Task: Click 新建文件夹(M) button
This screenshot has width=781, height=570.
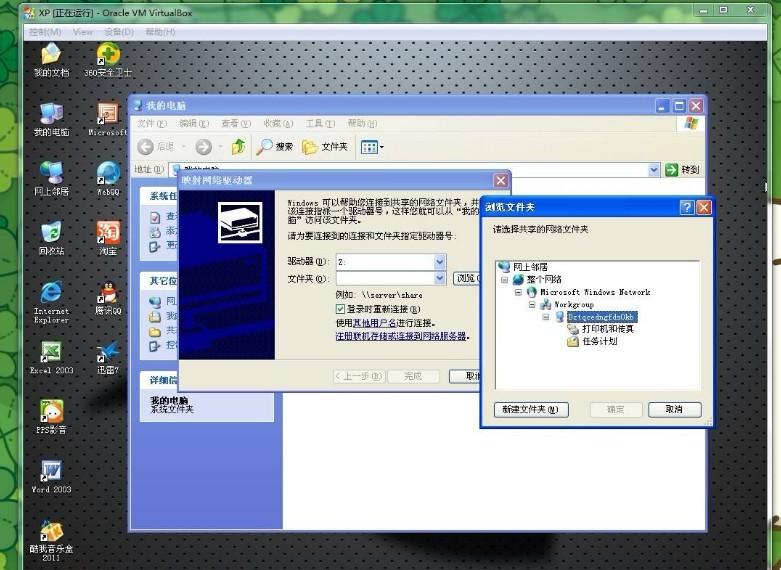Action: tap(531, 410)
